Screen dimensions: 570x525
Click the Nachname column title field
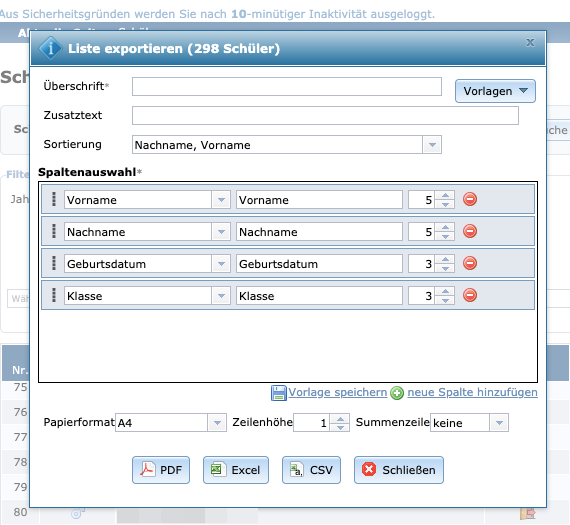coord(319,232)
